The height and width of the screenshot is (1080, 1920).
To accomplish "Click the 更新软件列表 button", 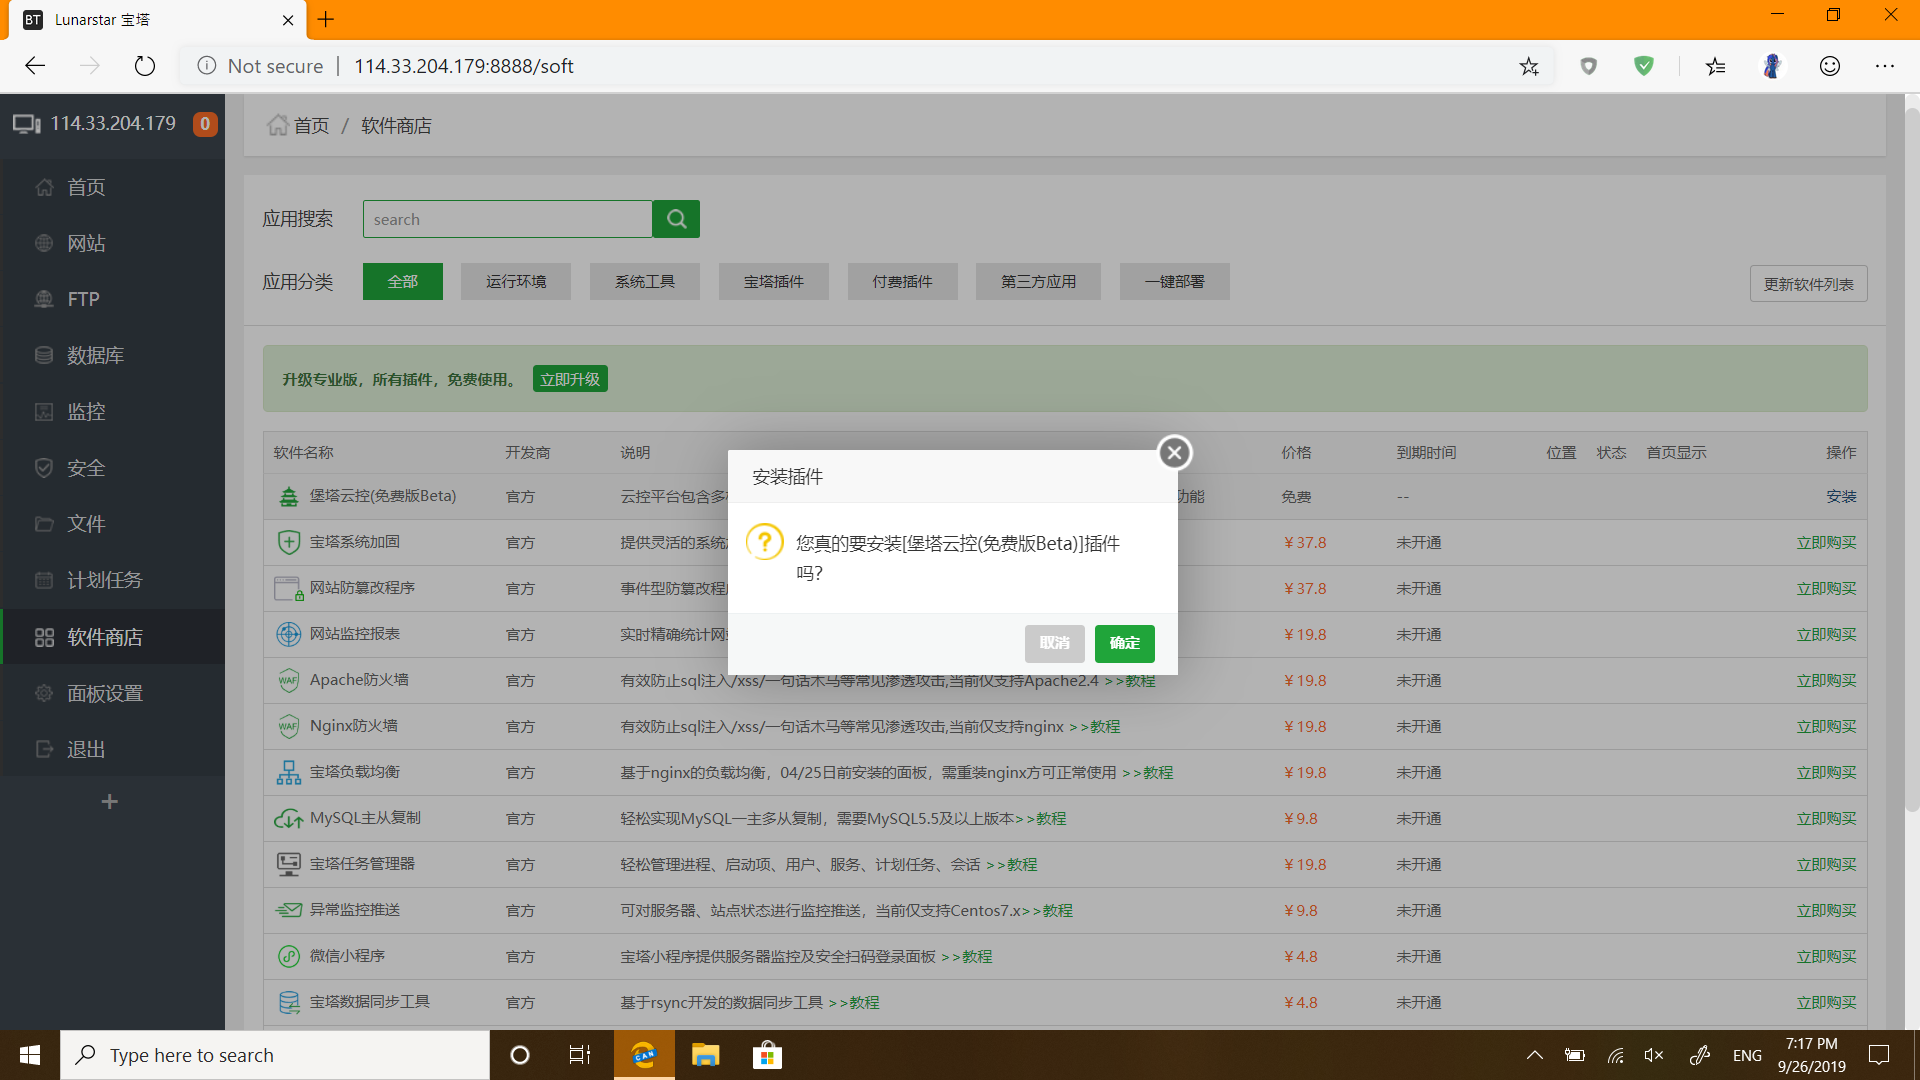I will click(x=1808, y=284).
